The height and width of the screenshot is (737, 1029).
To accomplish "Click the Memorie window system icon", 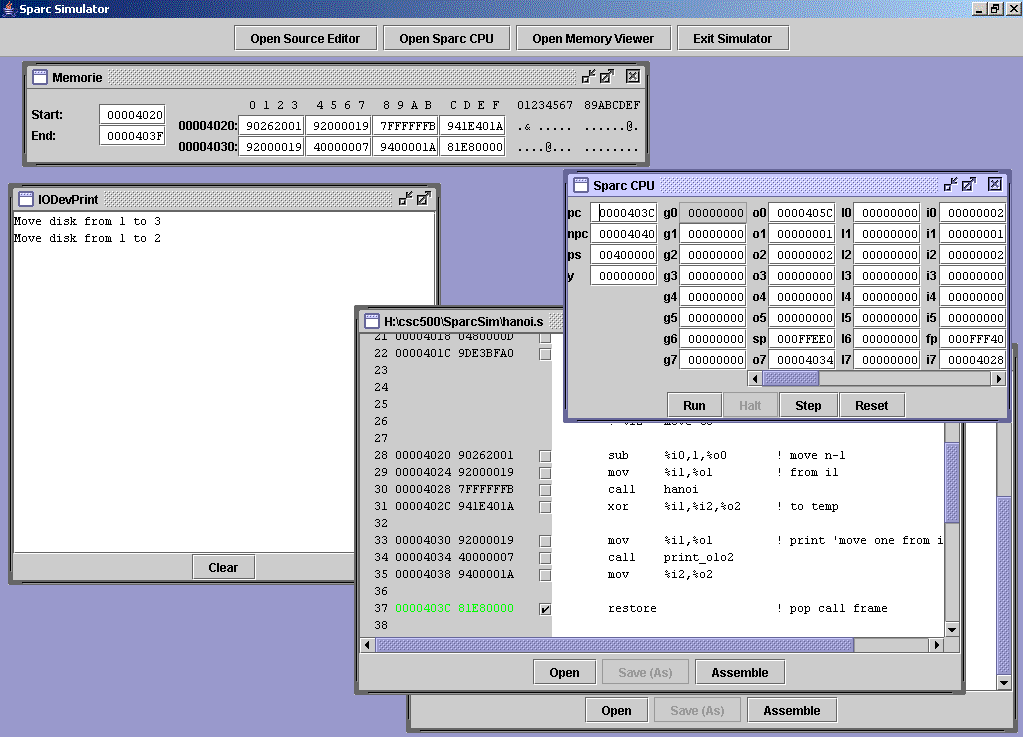I will 40,77.
